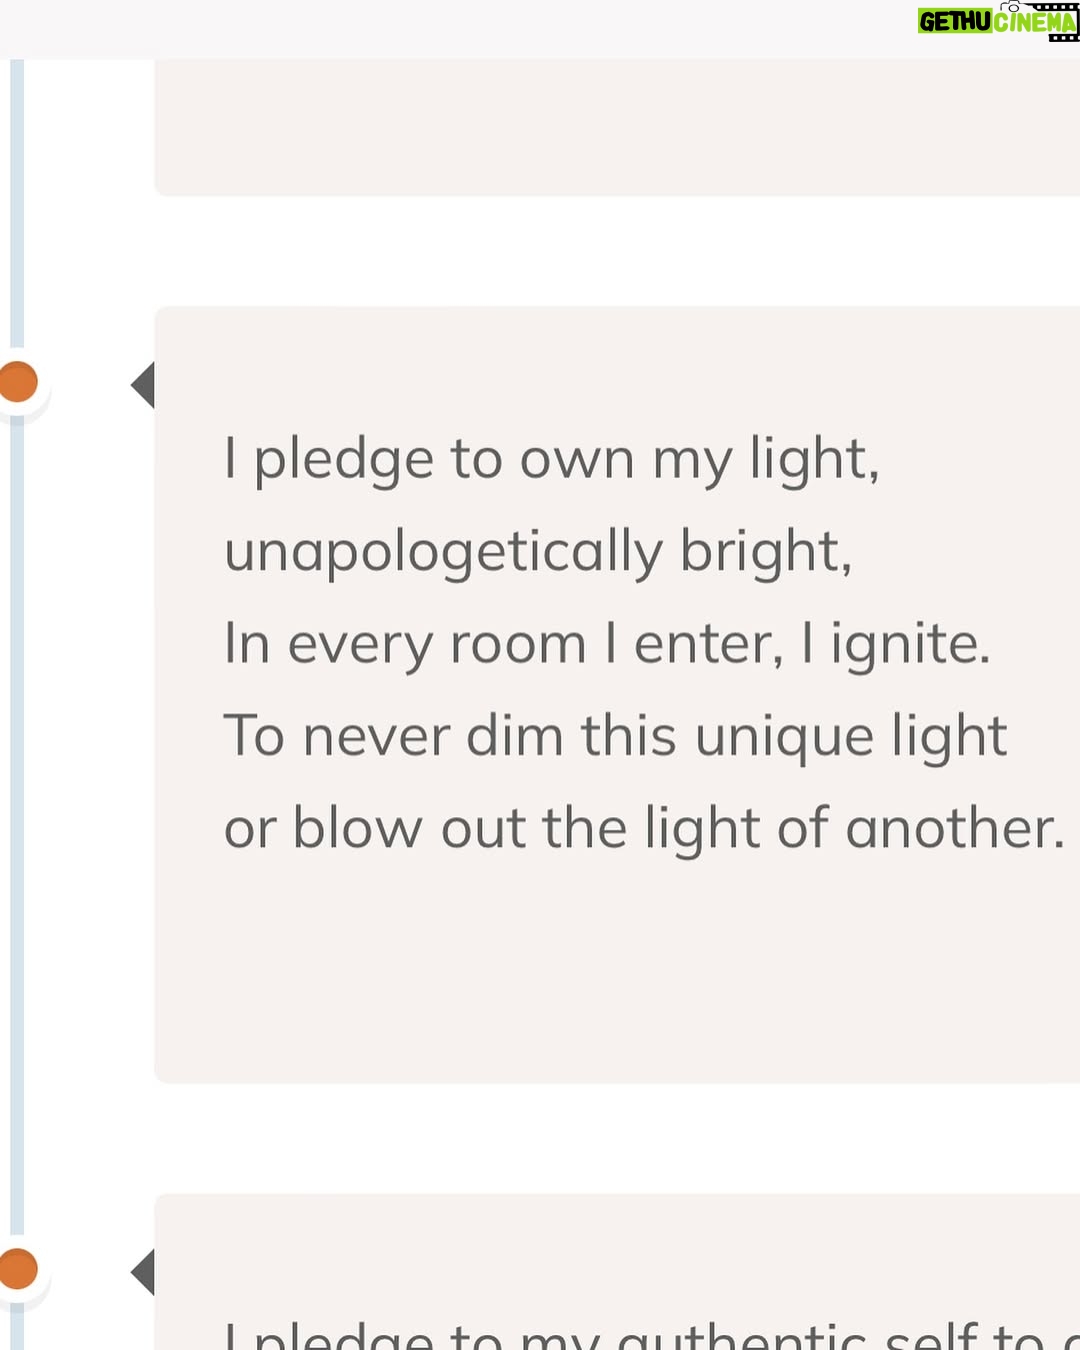
Task: Click the word "ignite." in the pledge
Action: pos(910,645)
